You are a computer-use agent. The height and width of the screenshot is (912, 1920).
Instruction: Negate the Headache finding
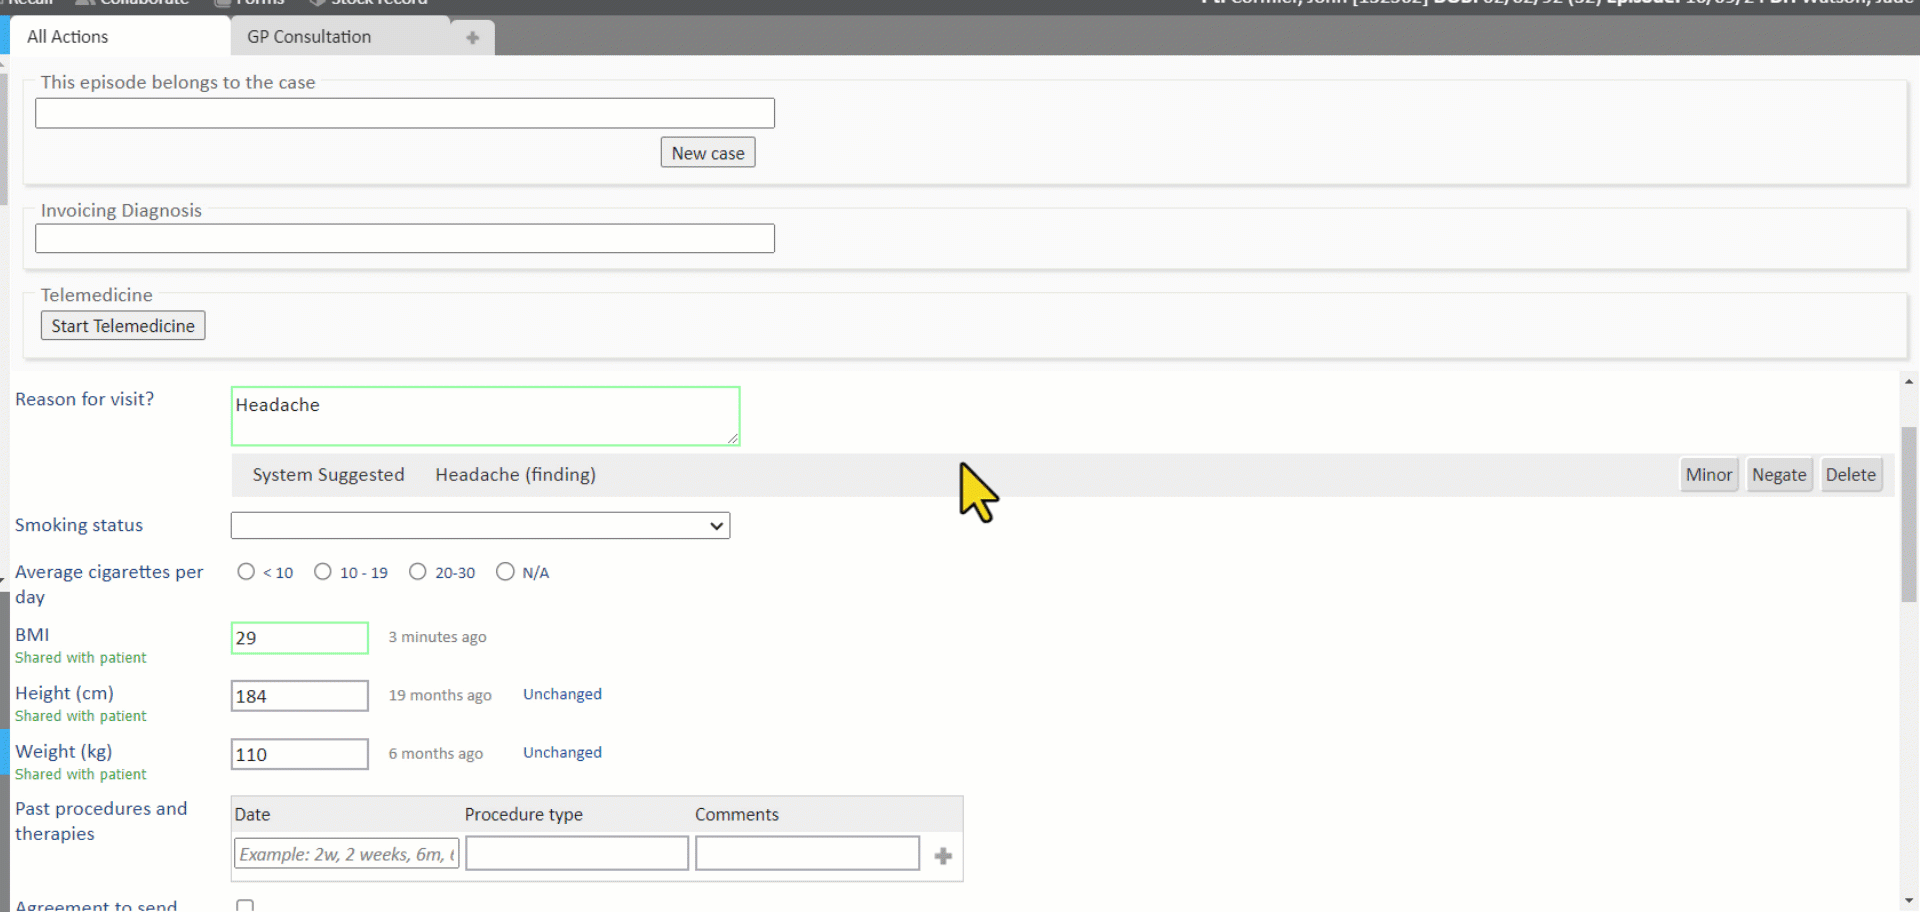pos(1778,475)
